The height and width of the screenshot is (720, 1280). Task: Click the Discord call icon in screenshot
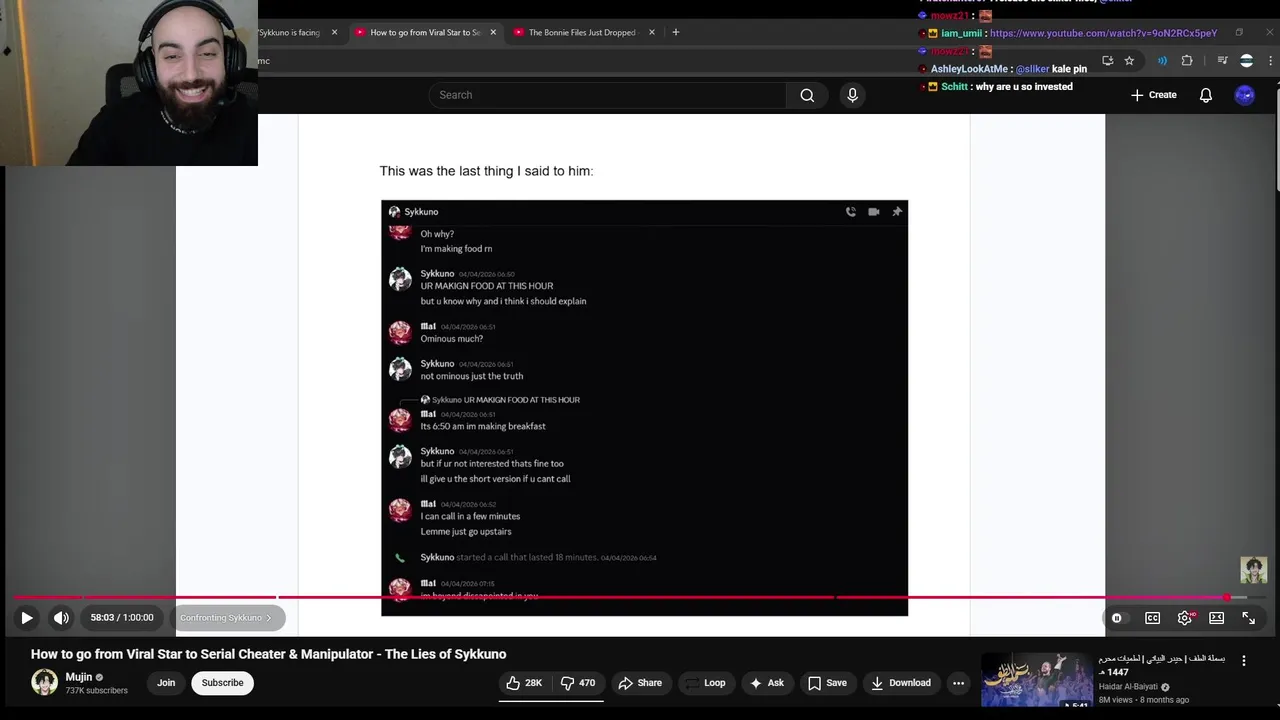[851, 212]
